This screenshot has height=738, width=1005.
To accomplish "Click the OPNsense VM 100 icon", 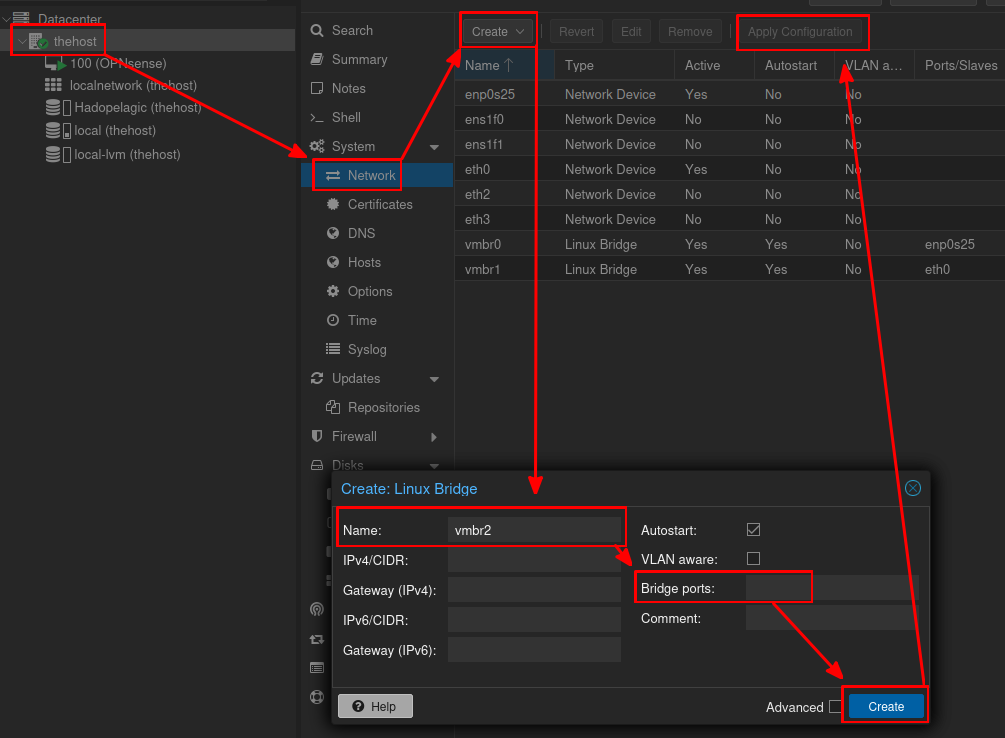I will (54, 64).
